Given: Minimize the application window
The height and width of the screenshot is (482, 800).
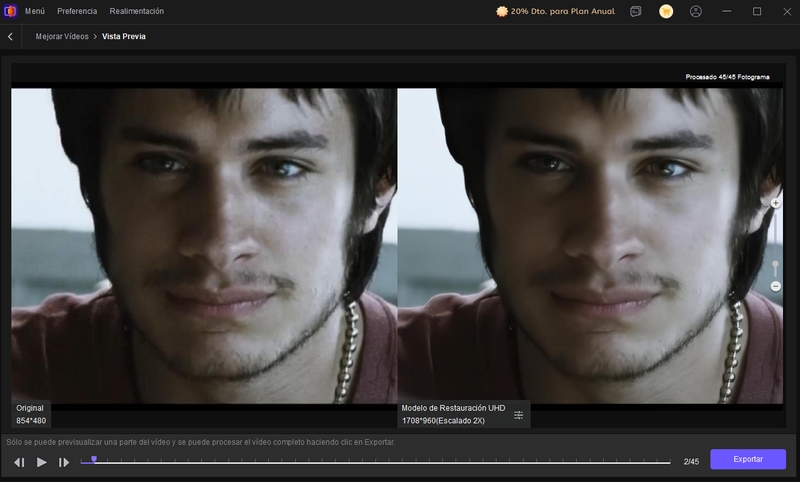Looking at the screenshot, I should coord(727,11).
